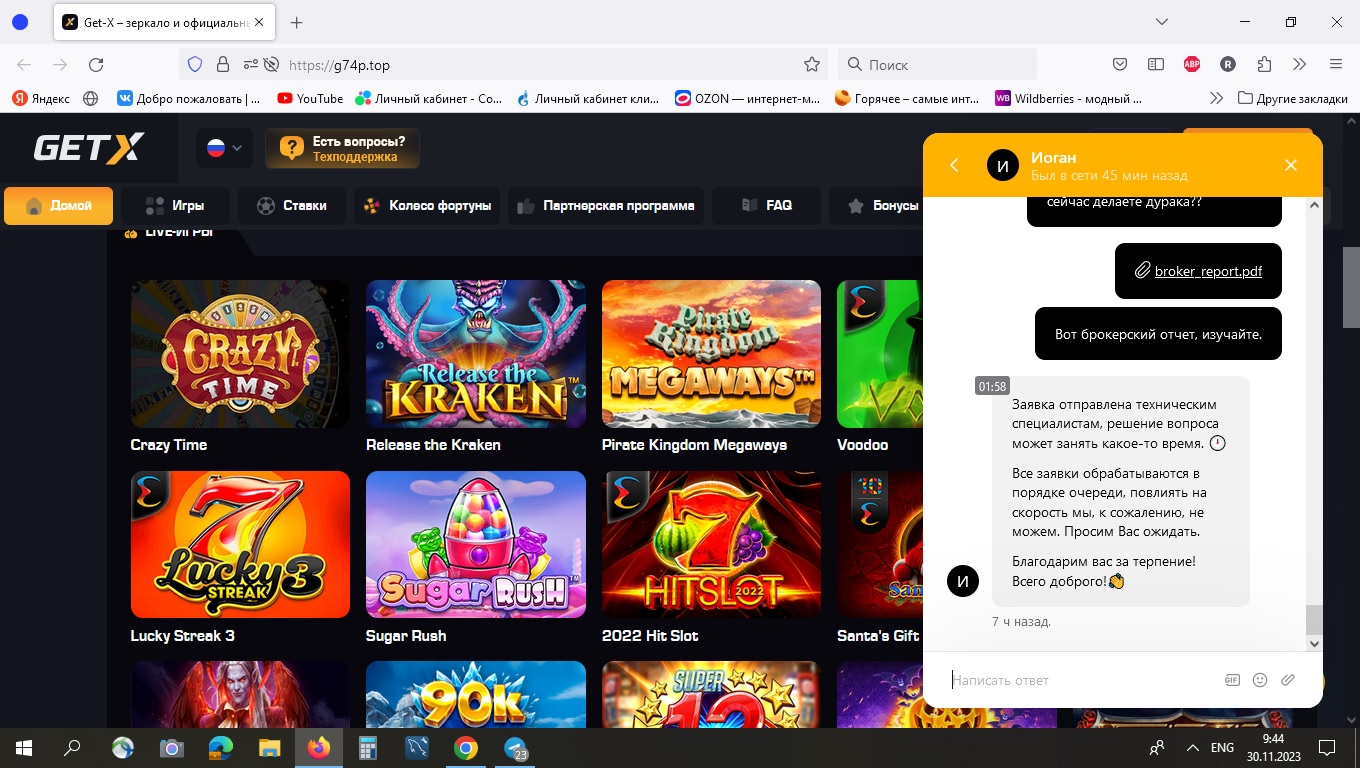1360x768 pixels.
Task: Open the YouTube bookmark
Action: 310,98
